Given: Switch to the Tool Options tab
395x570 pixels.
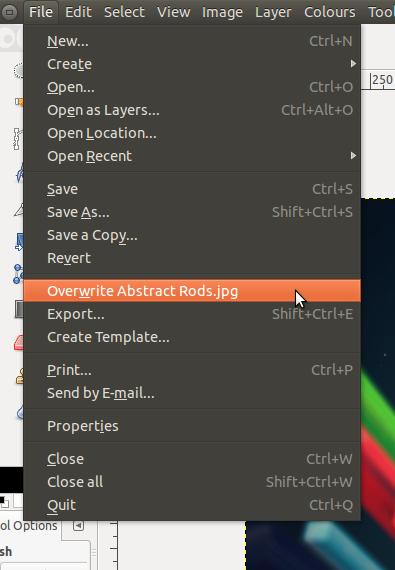Looking at the screenshot, I should point(30,526).
